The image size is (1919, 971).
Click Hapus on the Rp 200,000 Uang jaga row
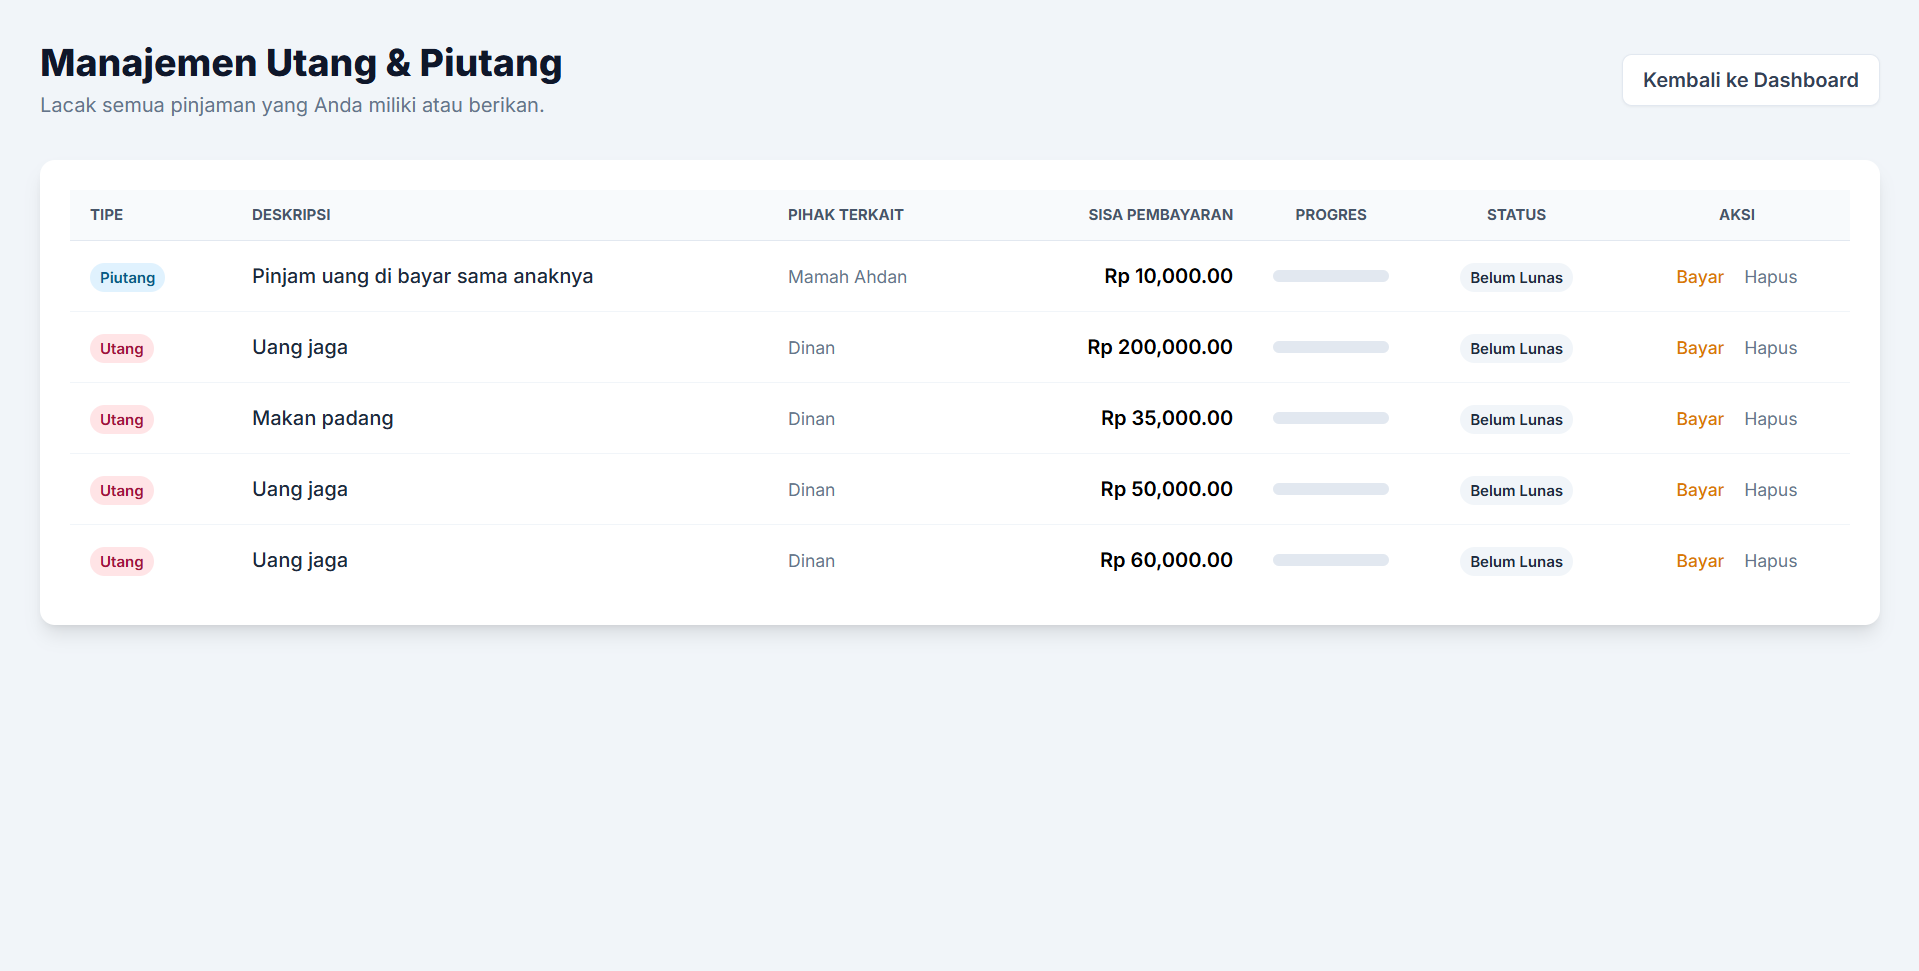click(1770, 348)
